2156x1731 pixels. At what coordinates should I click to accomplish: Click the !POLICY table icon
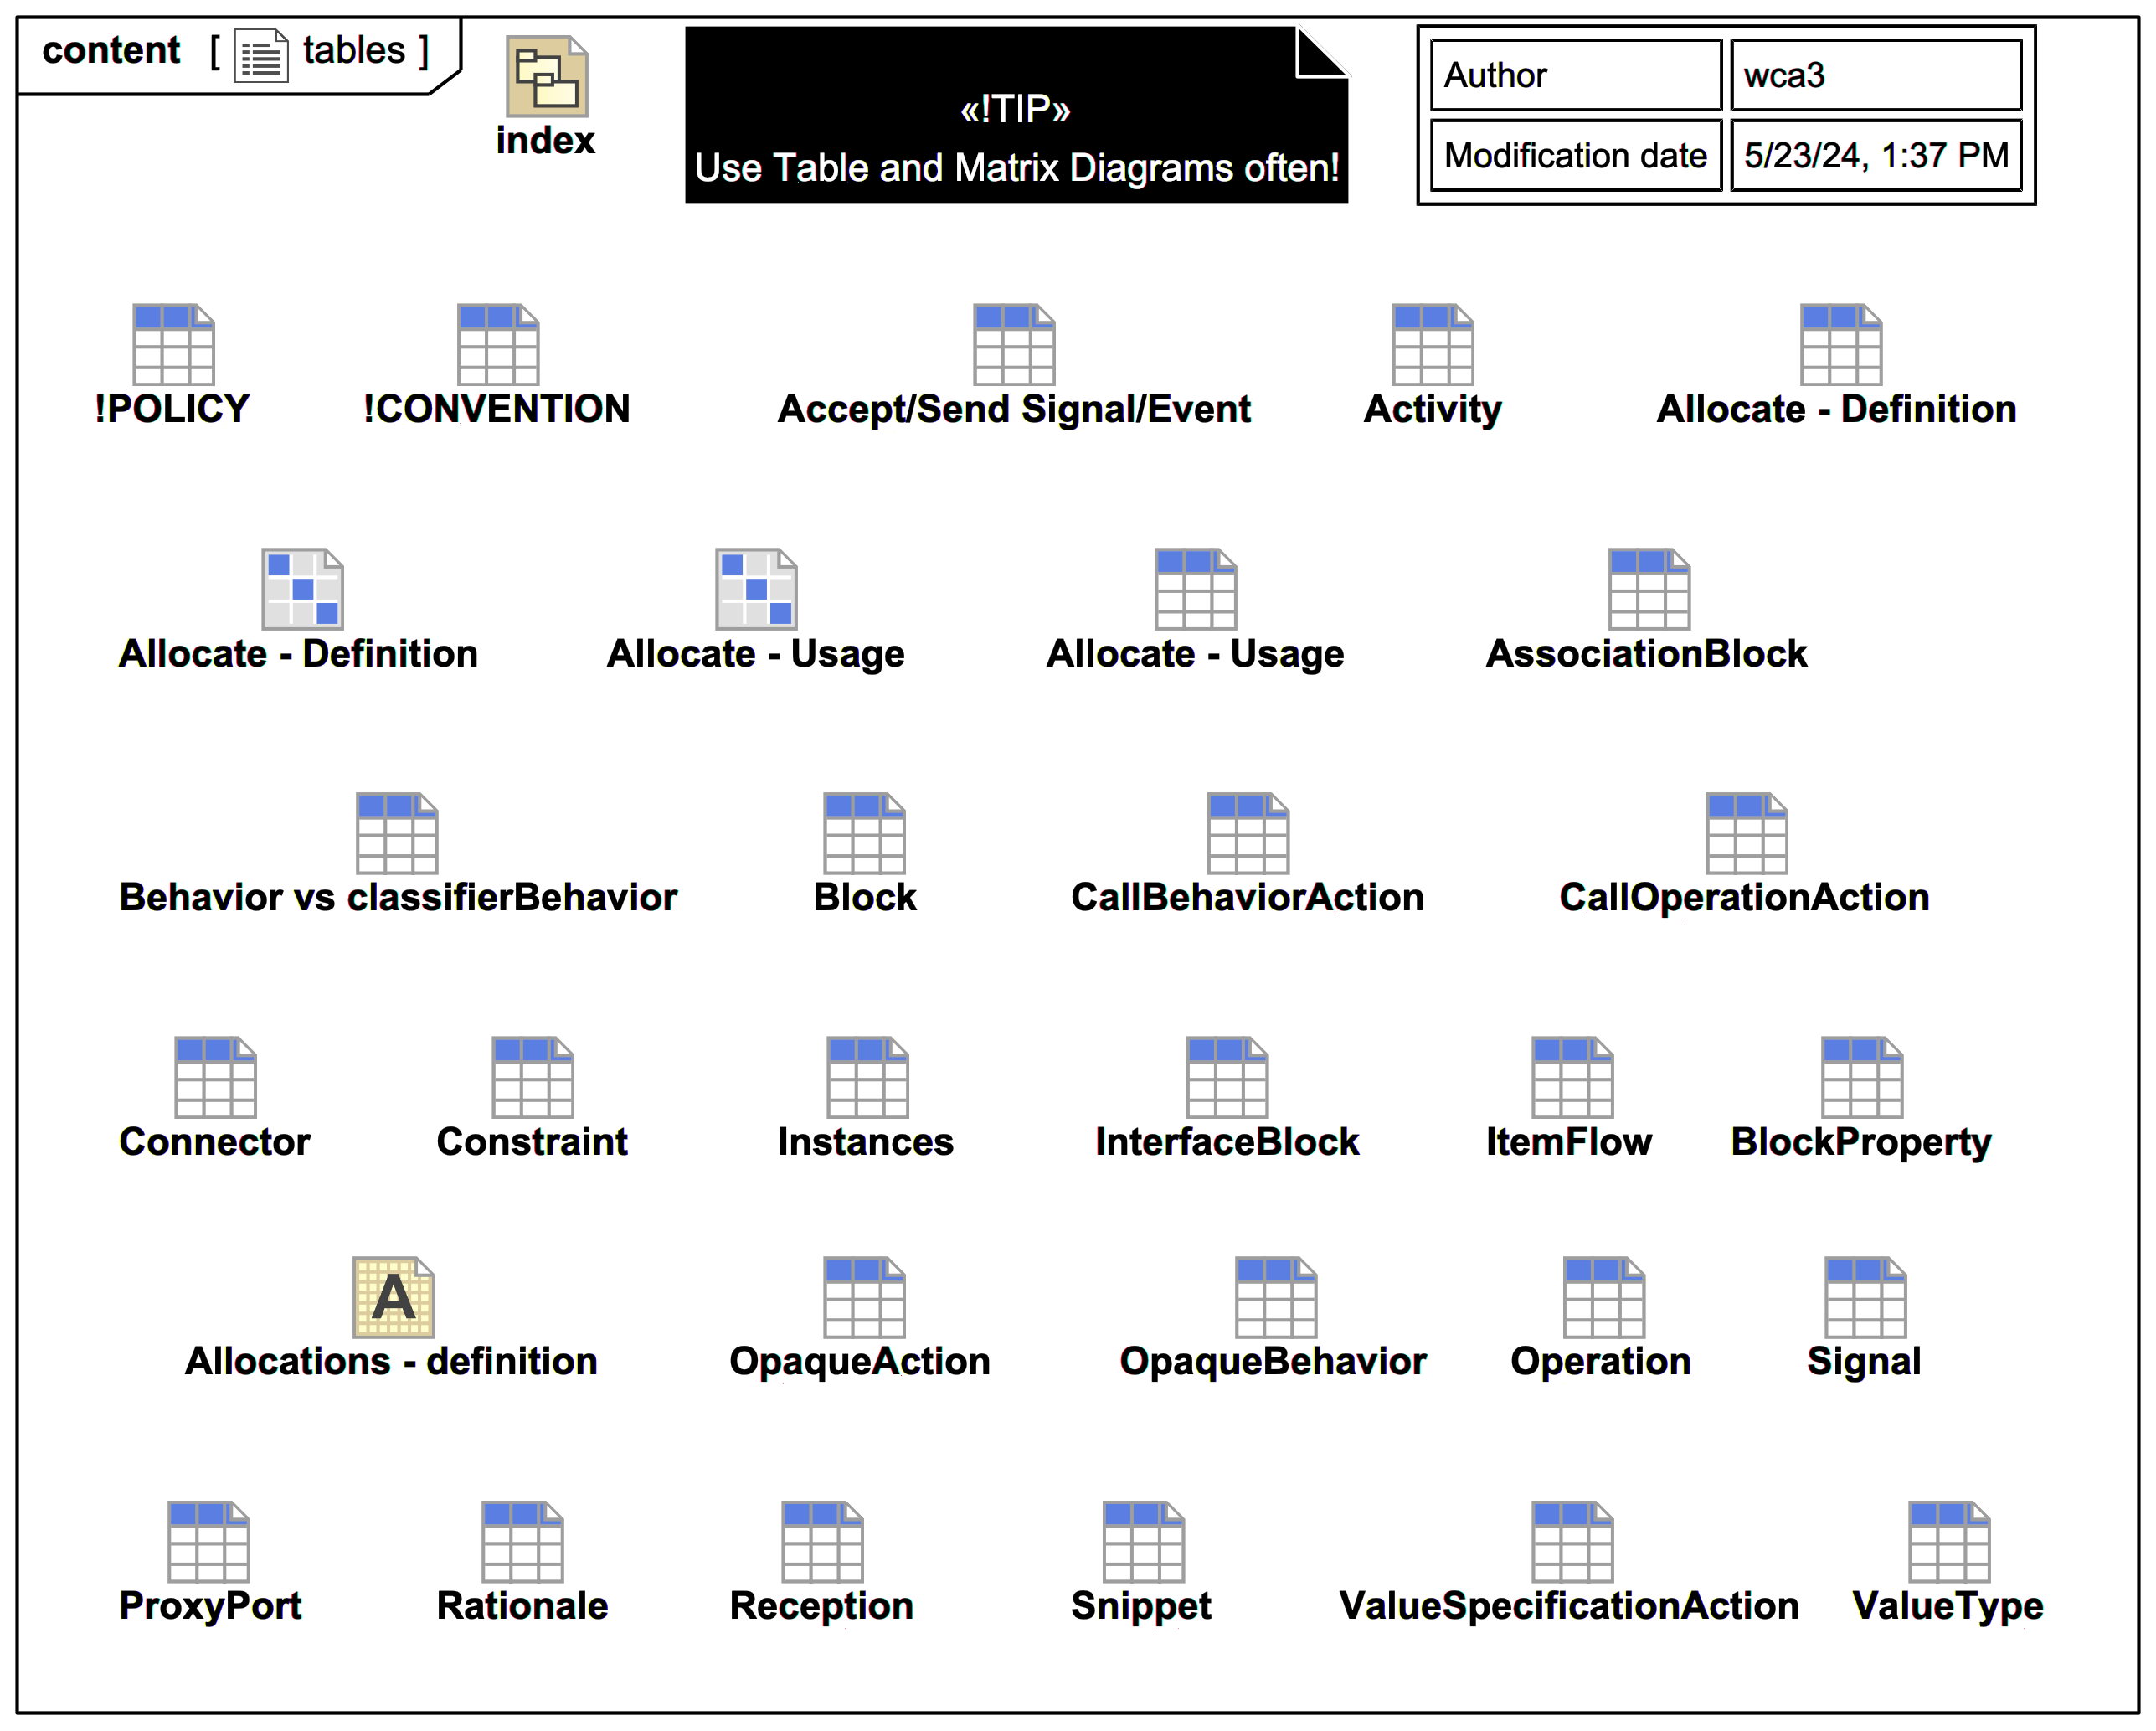(173, 345)
